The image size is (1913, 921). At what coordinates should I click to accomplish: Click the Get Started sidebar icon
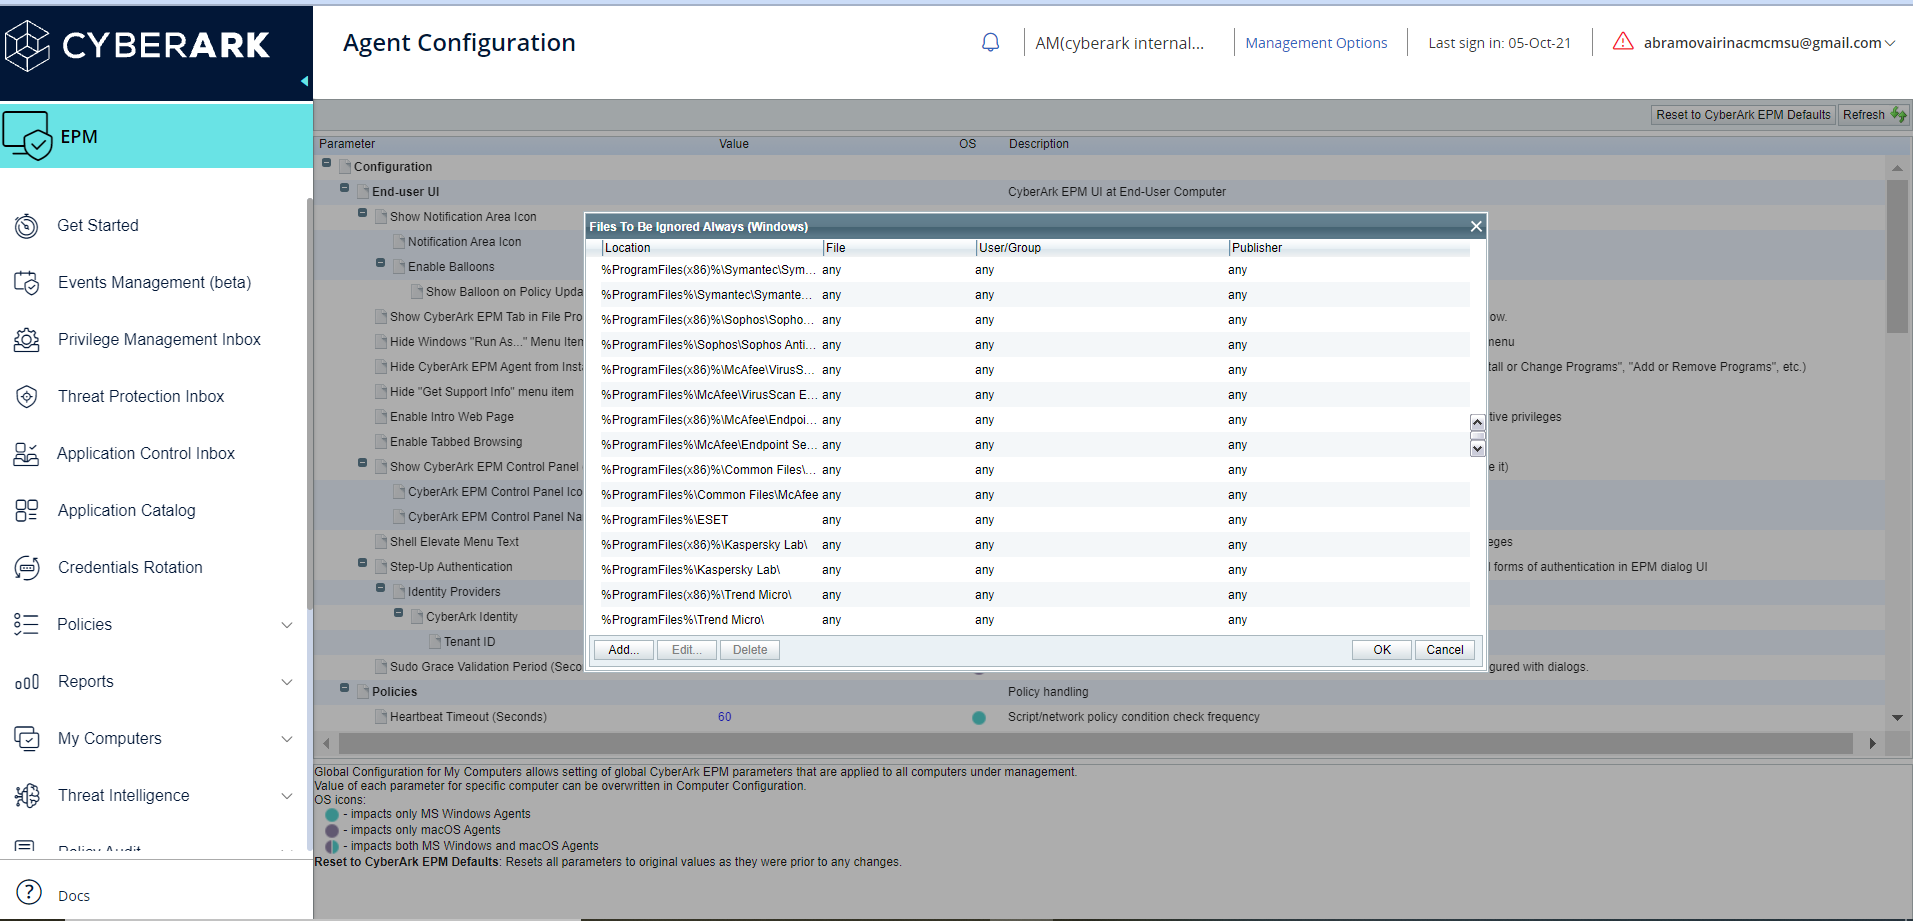(27, 226)
